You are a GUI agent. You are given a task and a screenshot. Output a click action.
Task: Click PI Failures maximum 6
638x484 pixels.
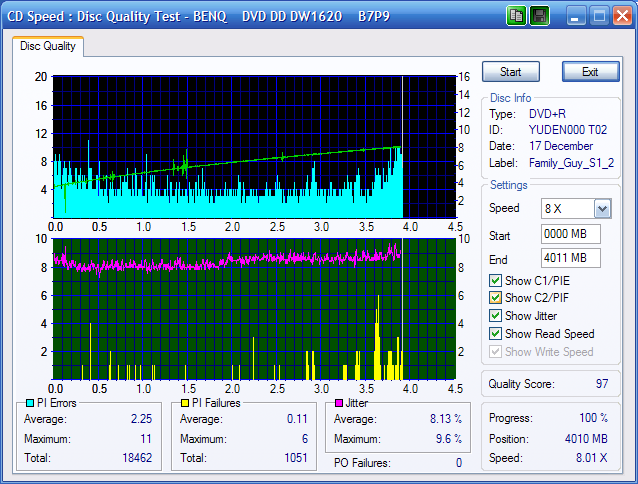tap(305, 439)
